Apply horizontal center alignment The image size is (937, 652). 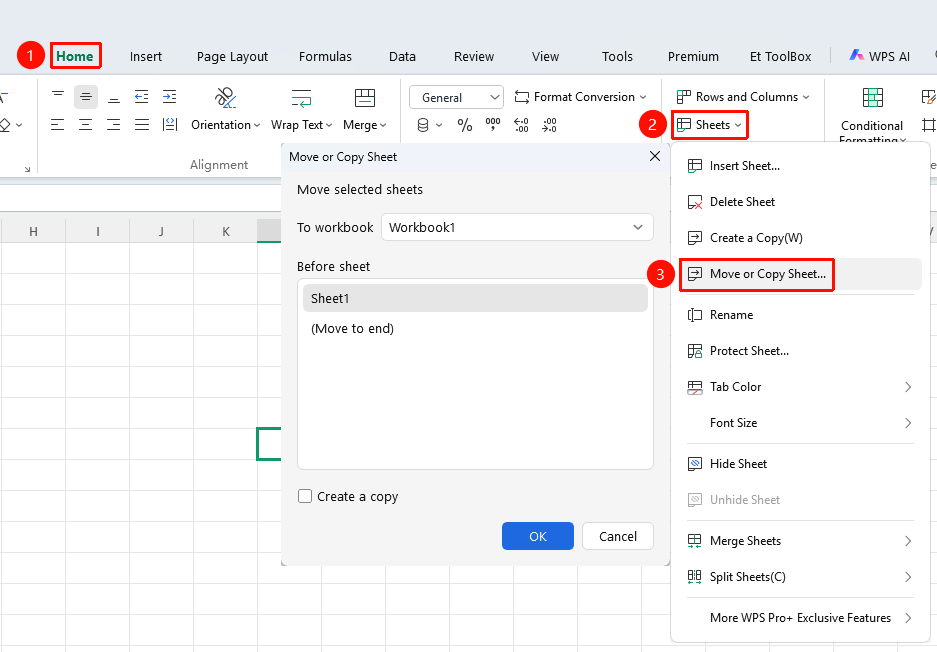[x=85, y=124]
